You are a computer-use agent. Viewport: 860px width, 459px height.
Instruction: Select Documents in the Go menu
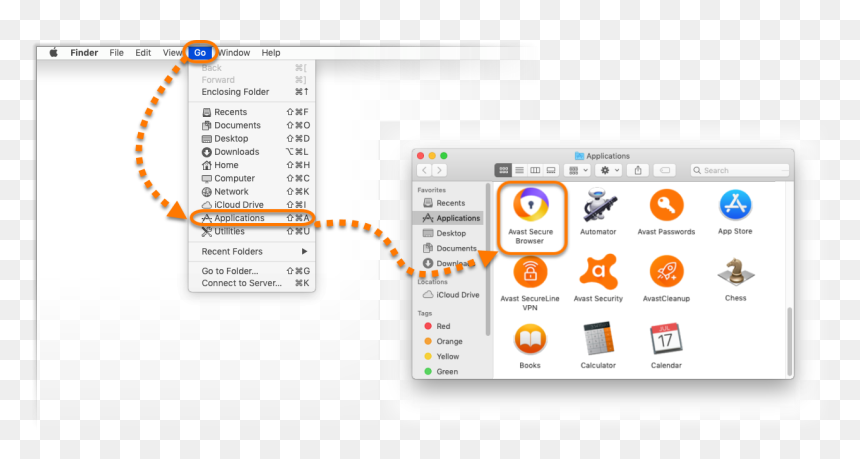252,125
